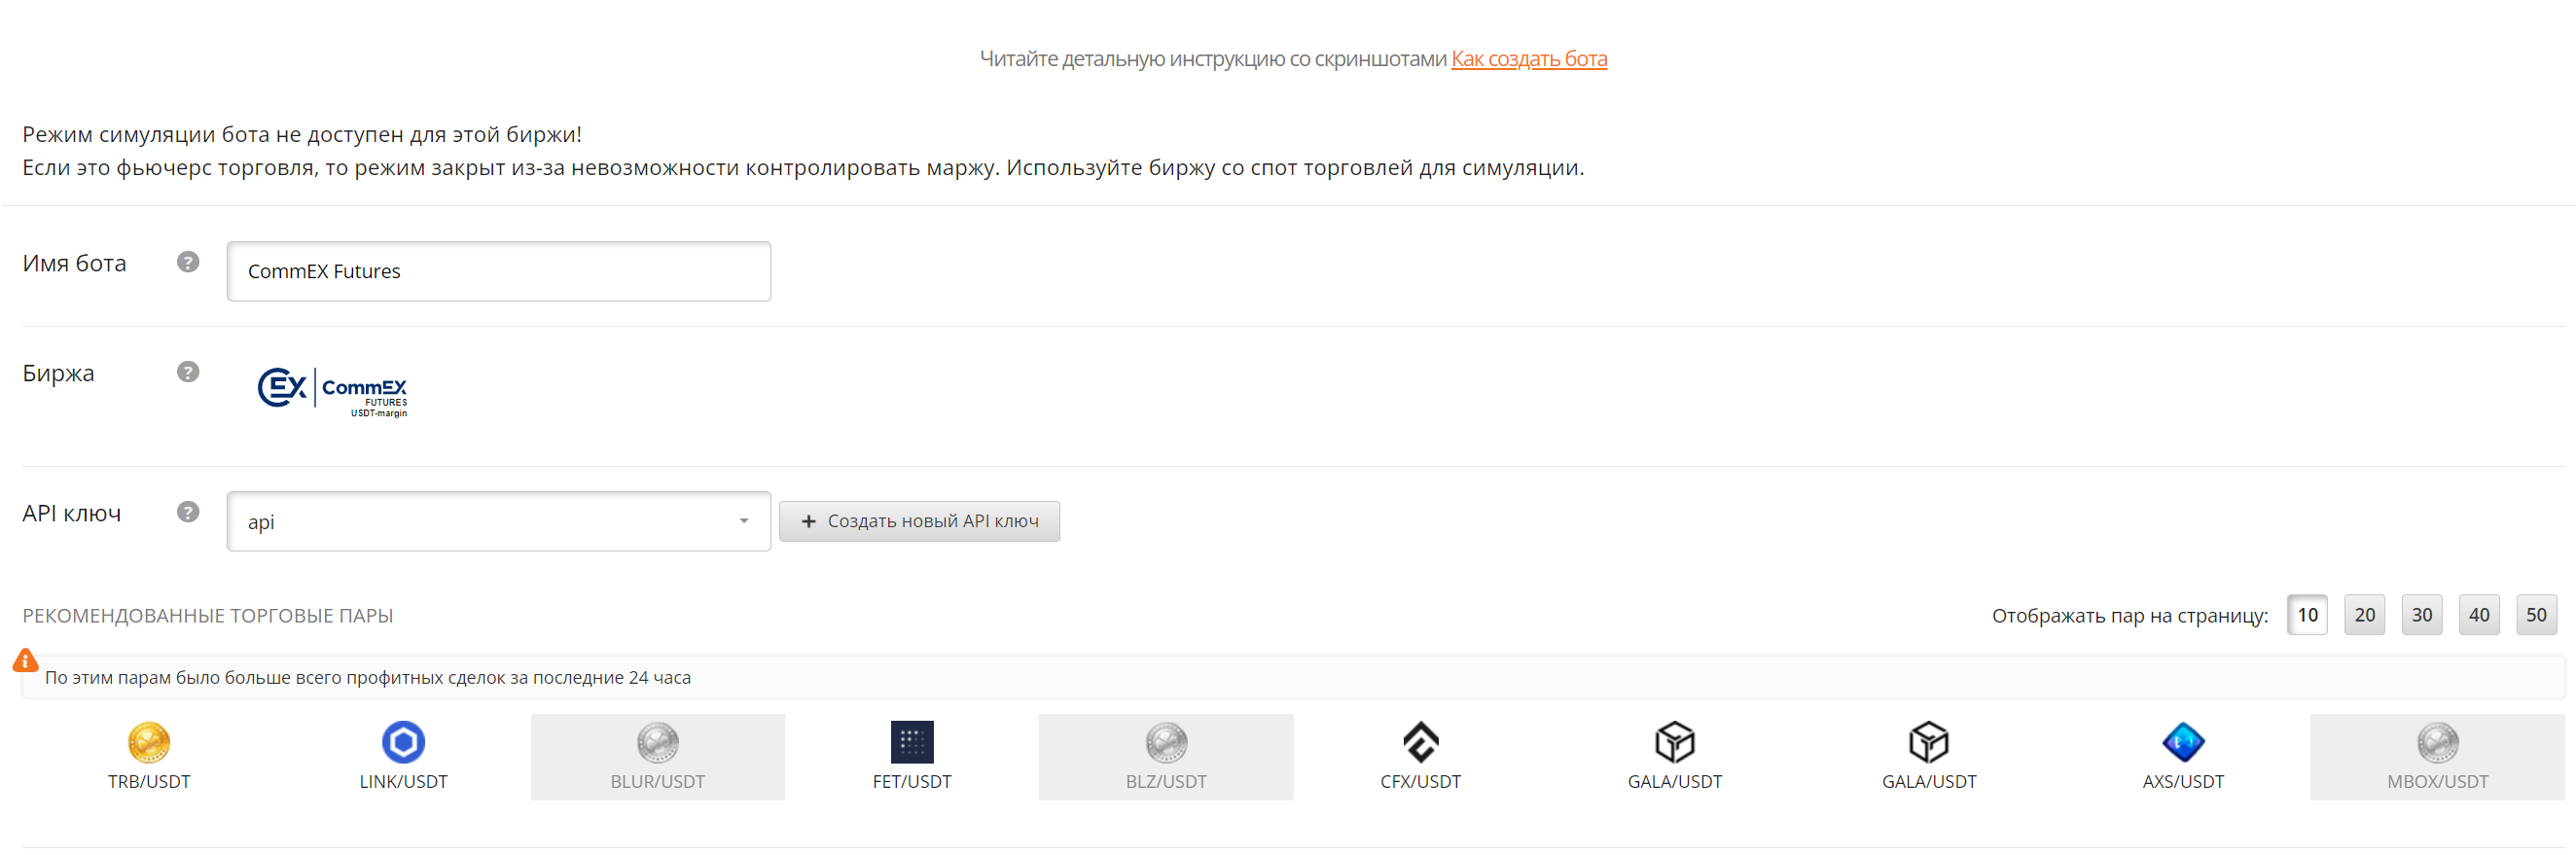The height and width of the screenshot is (855, 2576).
Task: Click text 'Отображать пар на страницу:'
Action: click(x=2130, y=616)
